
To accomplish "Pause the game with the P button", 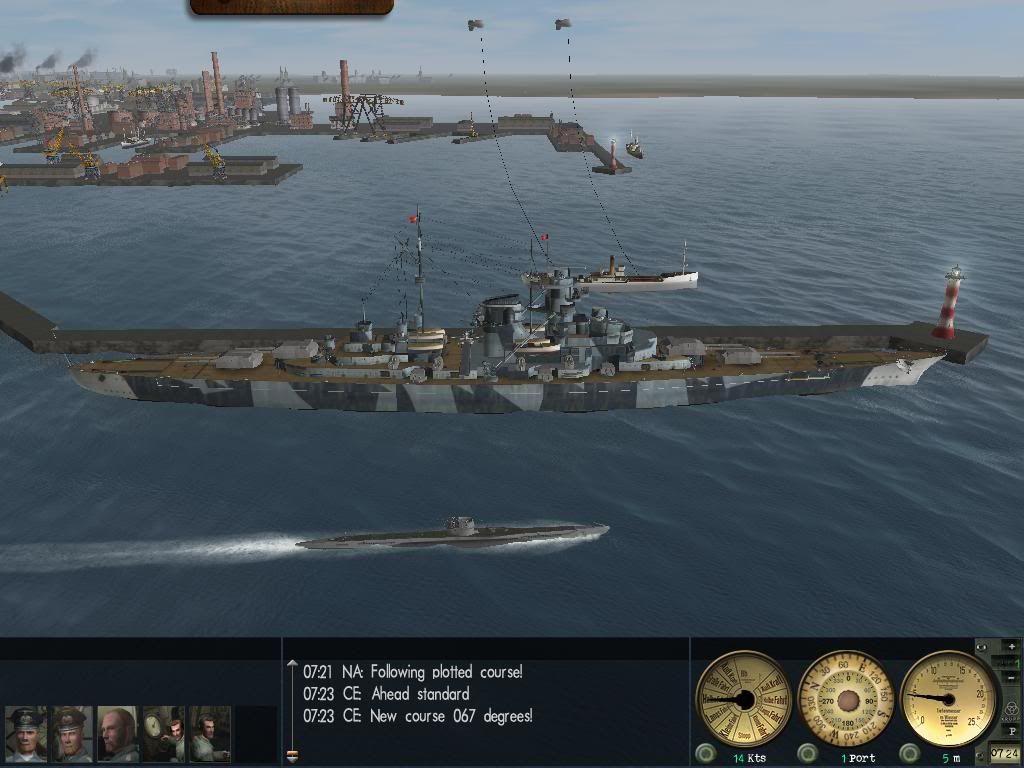I will coord(1012,731).
